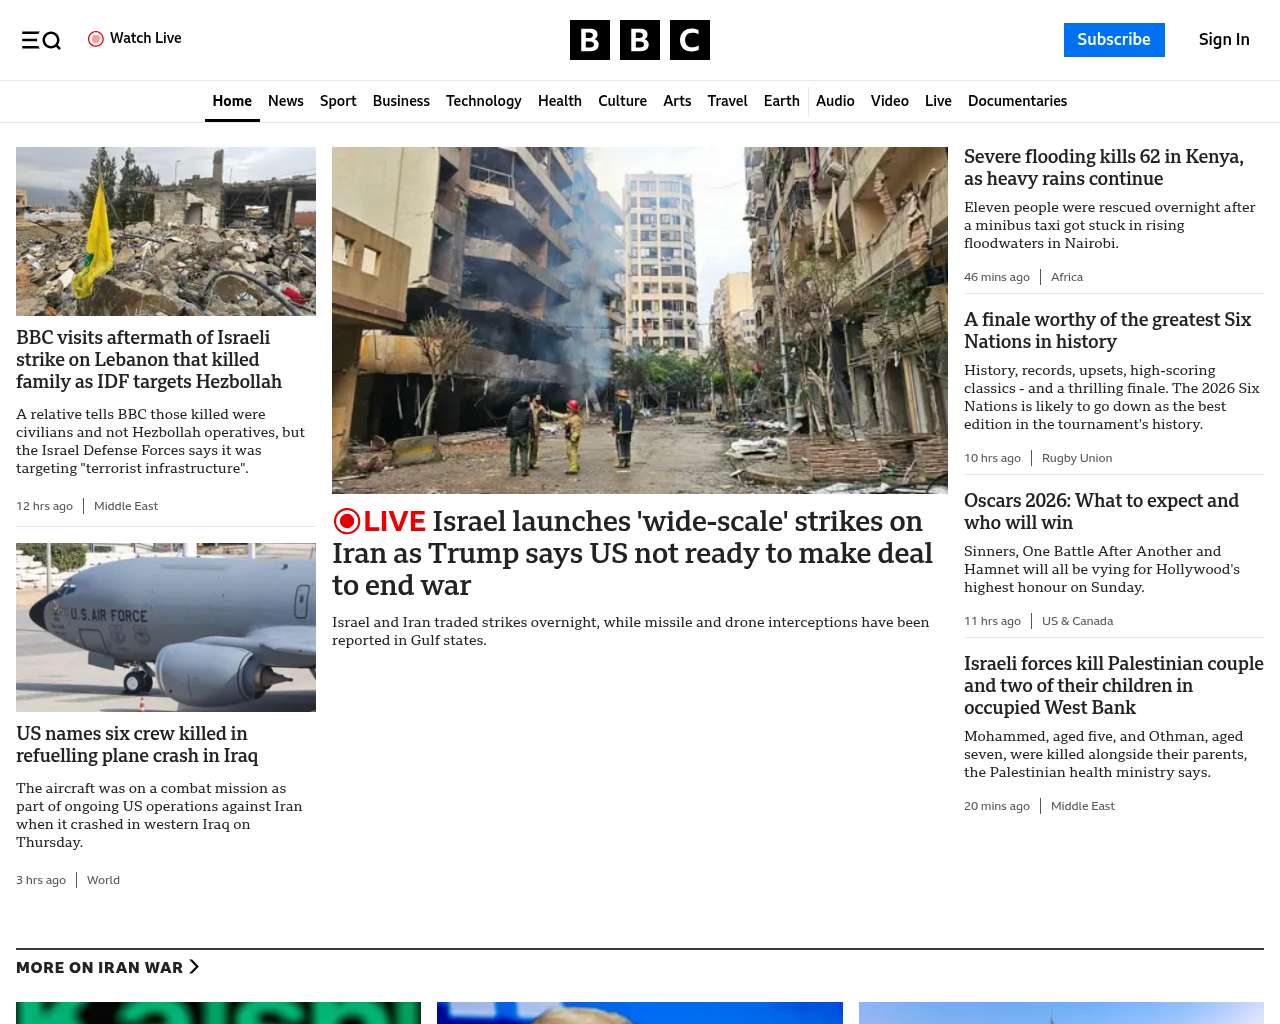Screen dimensions: 1280x1024
Task: Click the '46 mins ago' timestamp
Action: pyautogui.click(x=997, y=277)
